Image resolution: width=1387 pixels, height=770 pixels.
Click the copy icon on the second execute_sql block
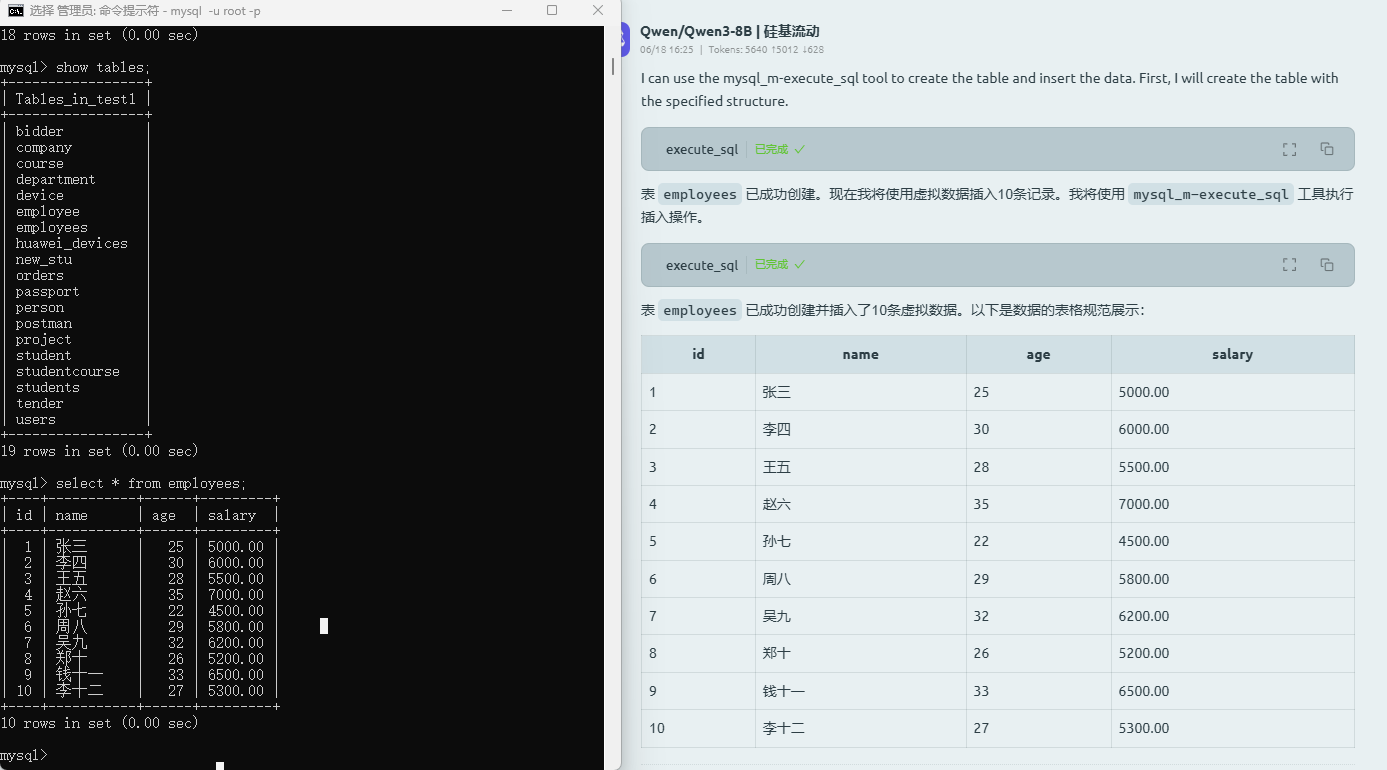1326,264
